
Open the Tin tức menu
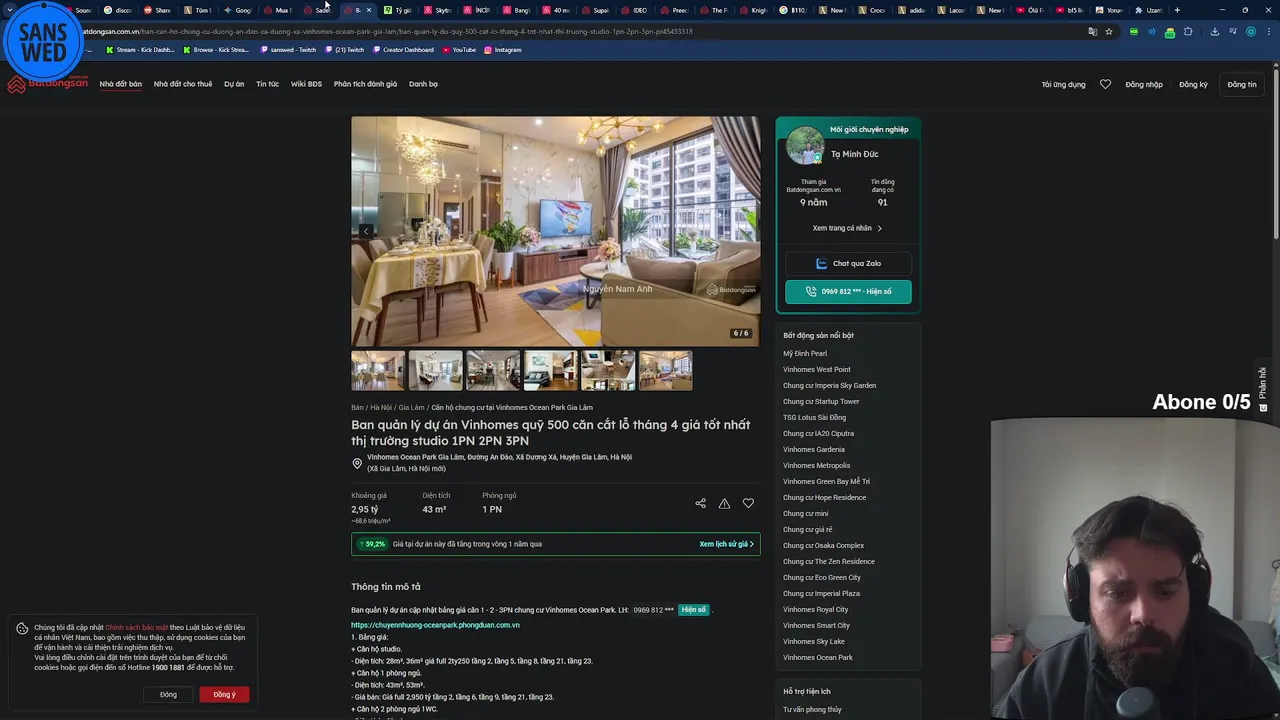267,84
